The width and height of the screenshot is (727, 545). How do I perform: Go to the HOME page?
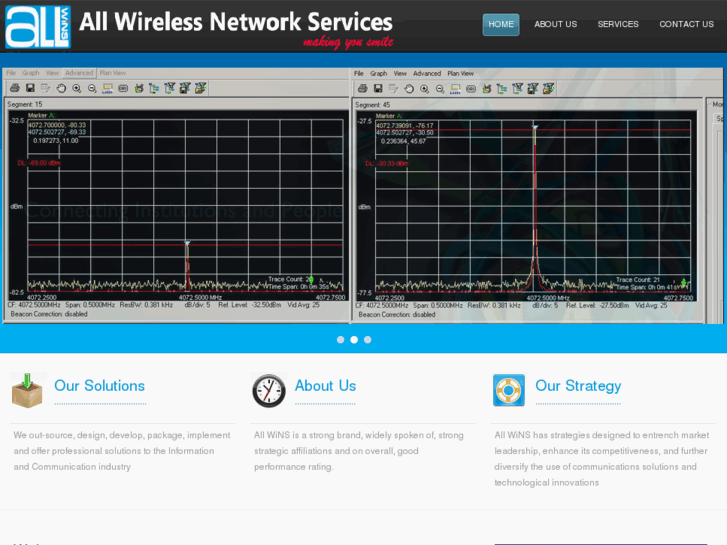pyautogui.click(x=501, y=24)
